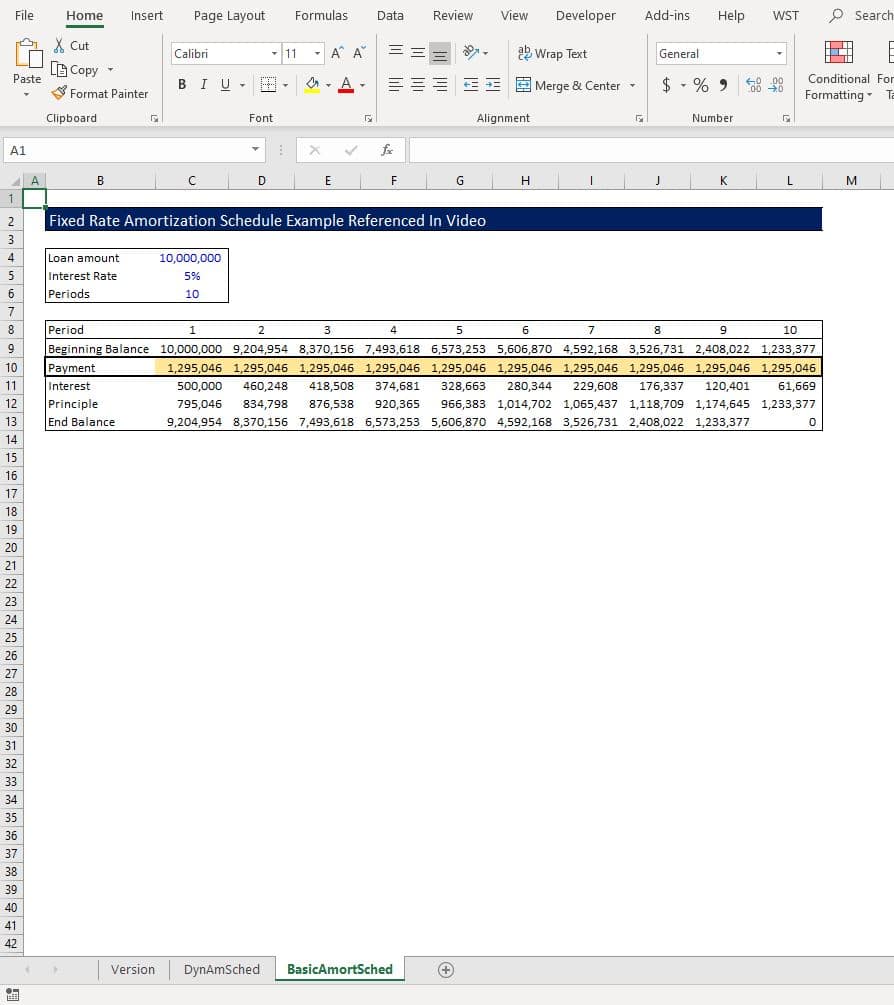
Task: Switch to the Insert ribbon tab
Action: pos(147,15)
